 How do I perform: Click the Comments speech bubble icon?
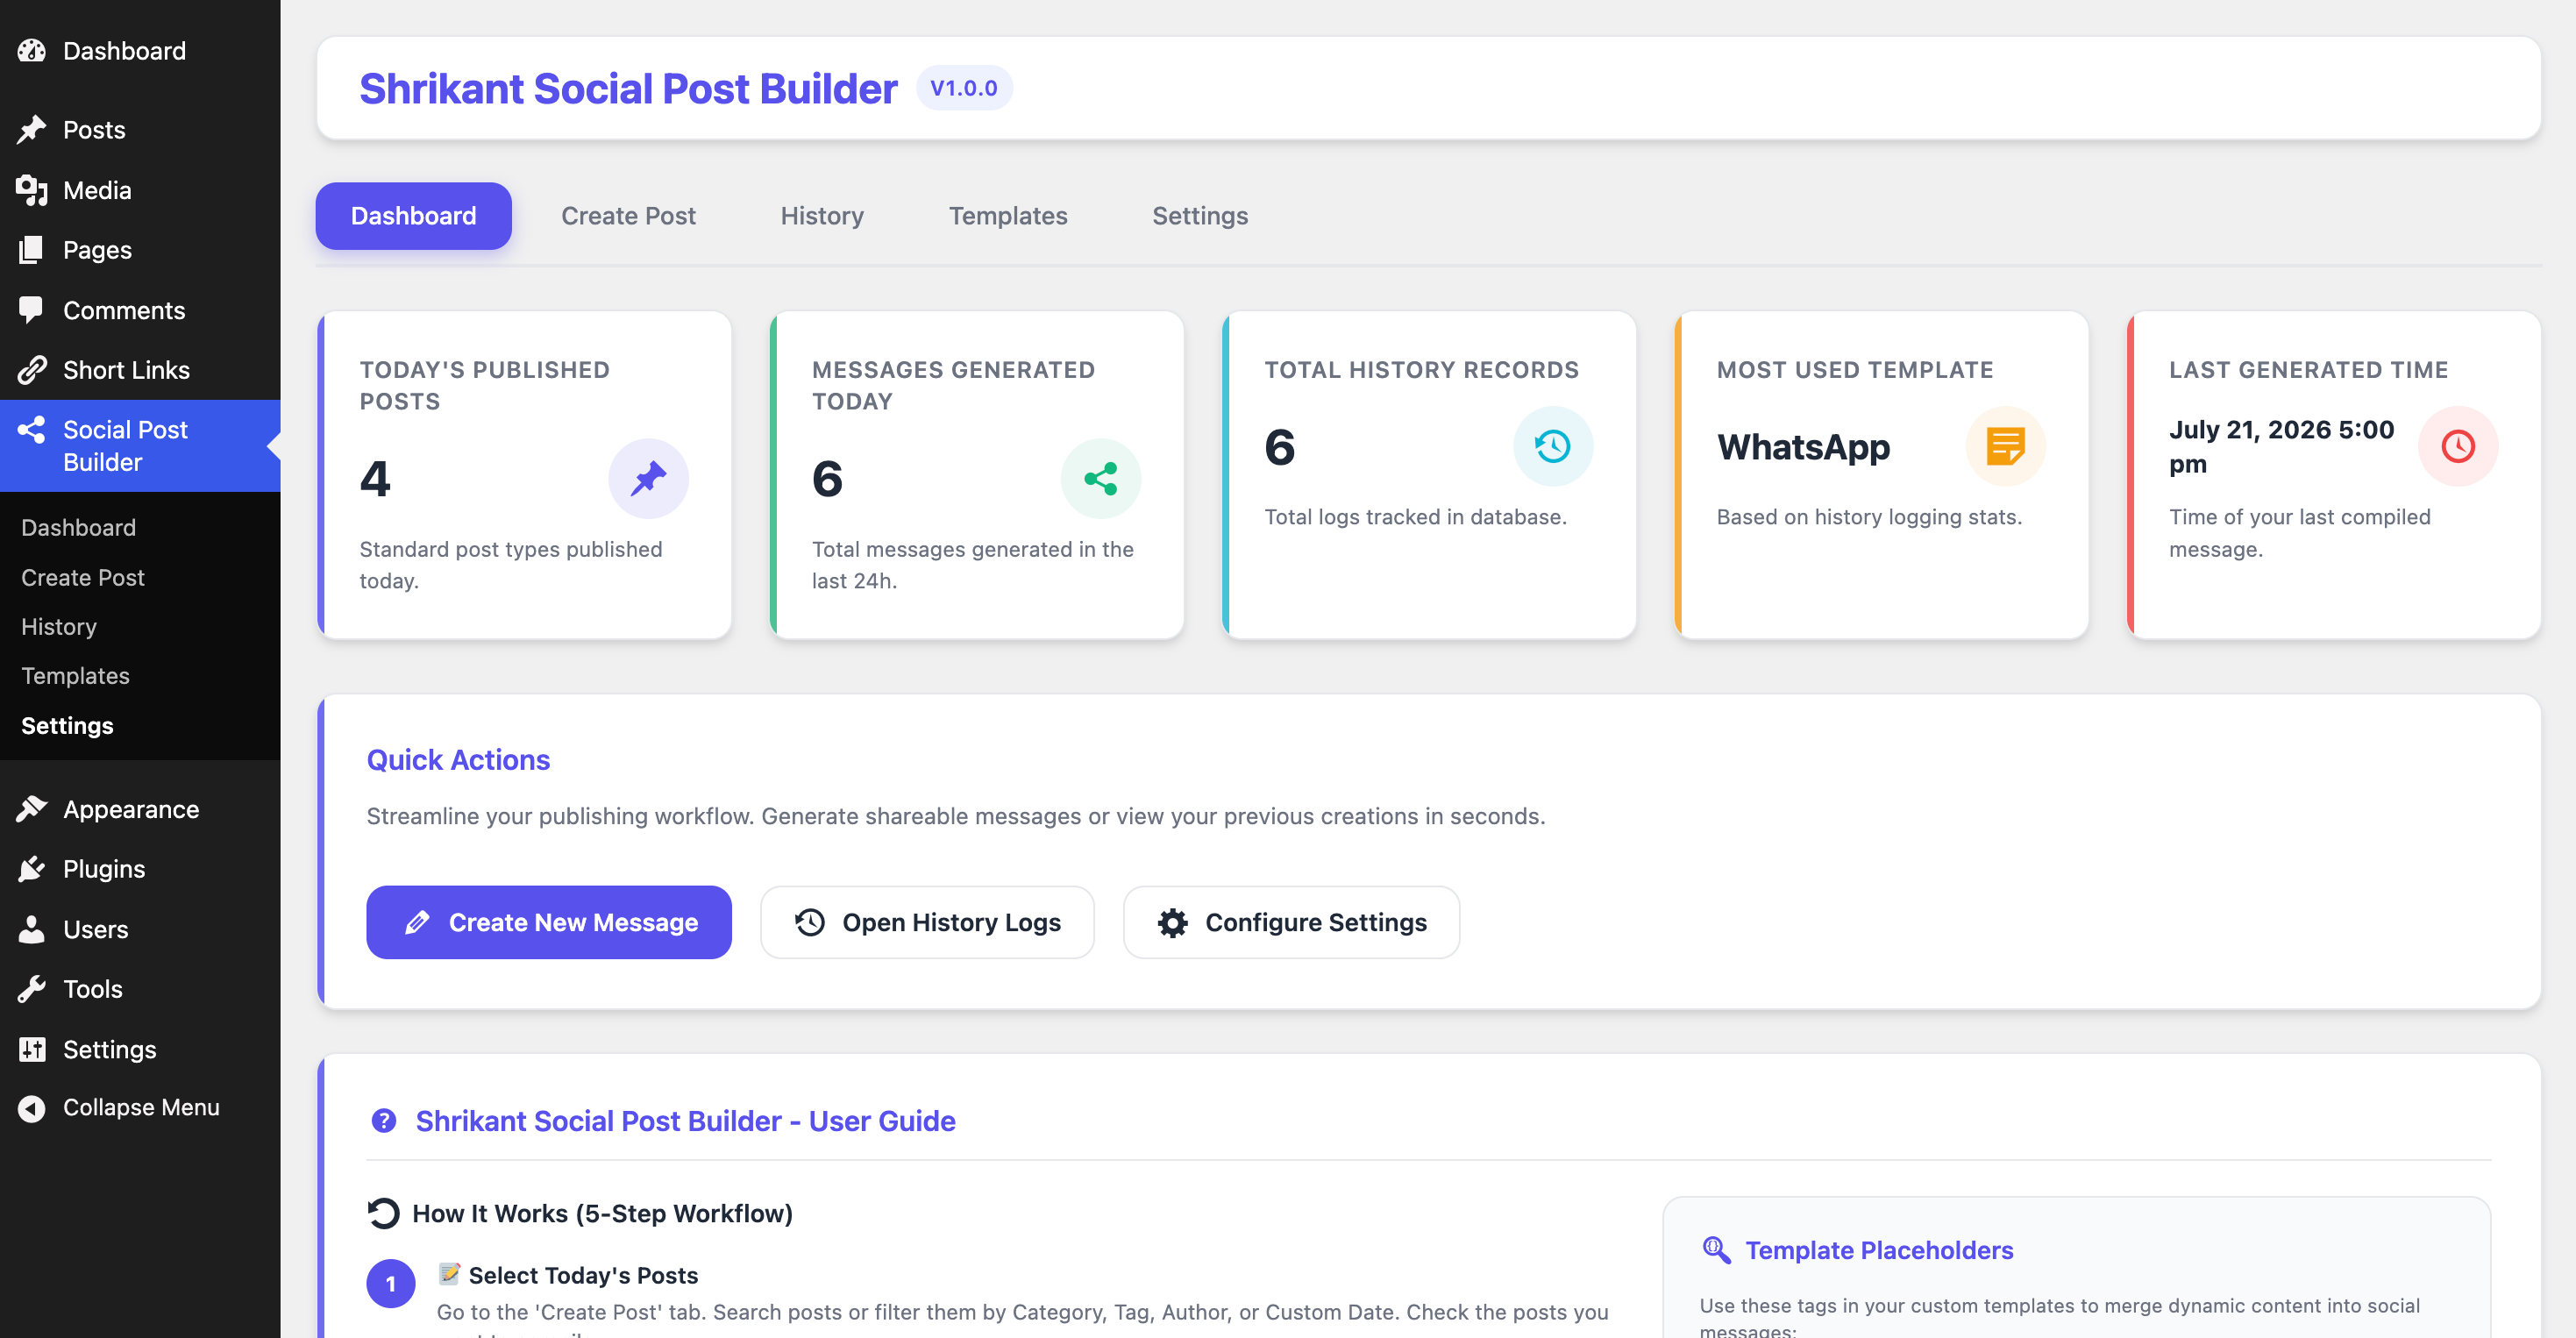point(32,310)
